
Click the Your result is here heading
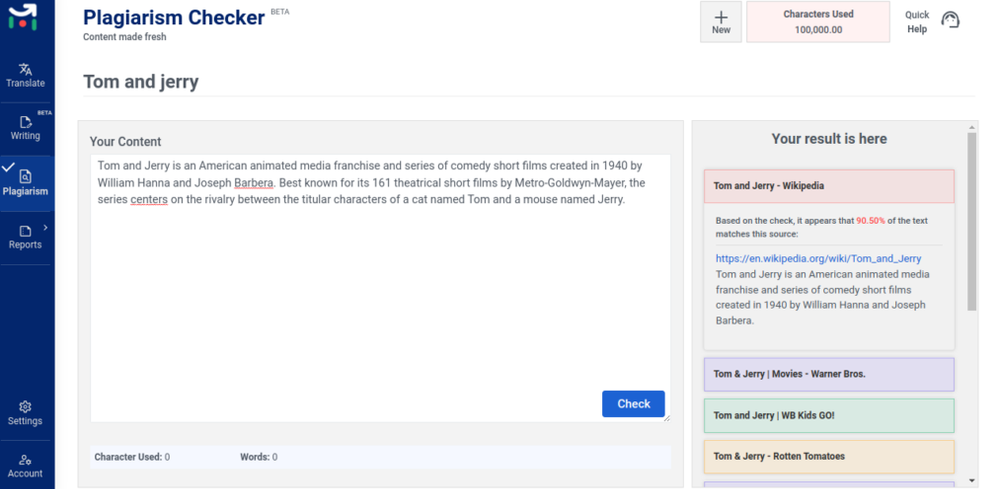click(829, 139)
